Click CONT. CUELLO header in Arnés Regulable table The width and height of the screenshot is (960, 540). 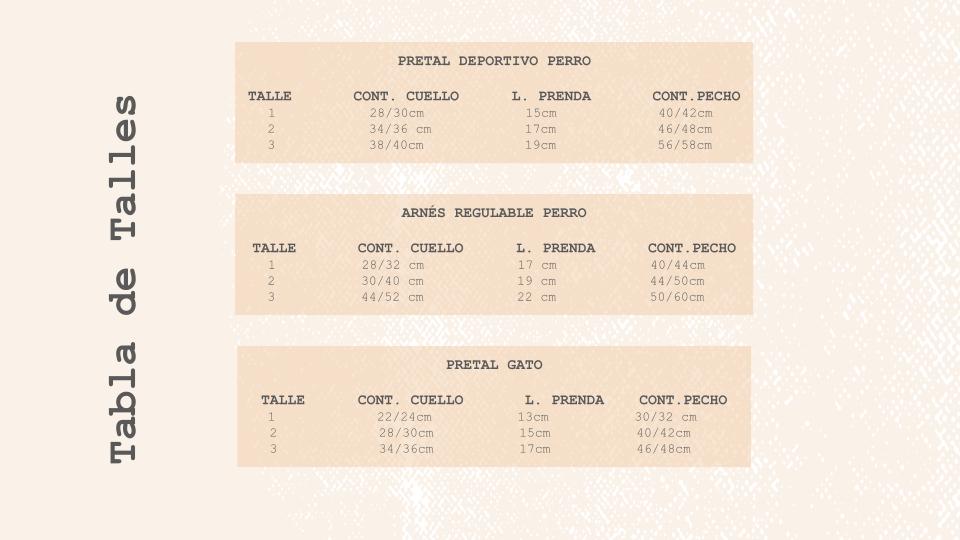[410, 248]
